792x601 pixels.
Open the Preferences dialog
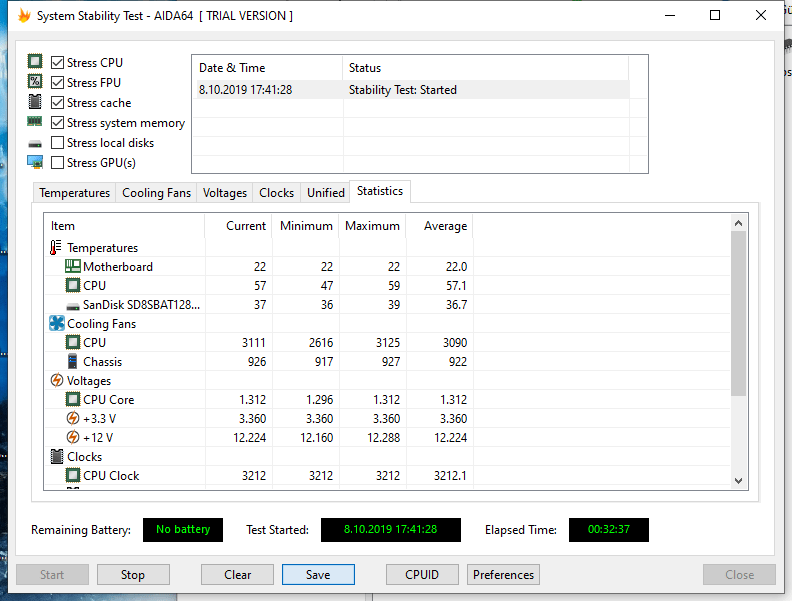pyautogui.click(x=504, y=575)
